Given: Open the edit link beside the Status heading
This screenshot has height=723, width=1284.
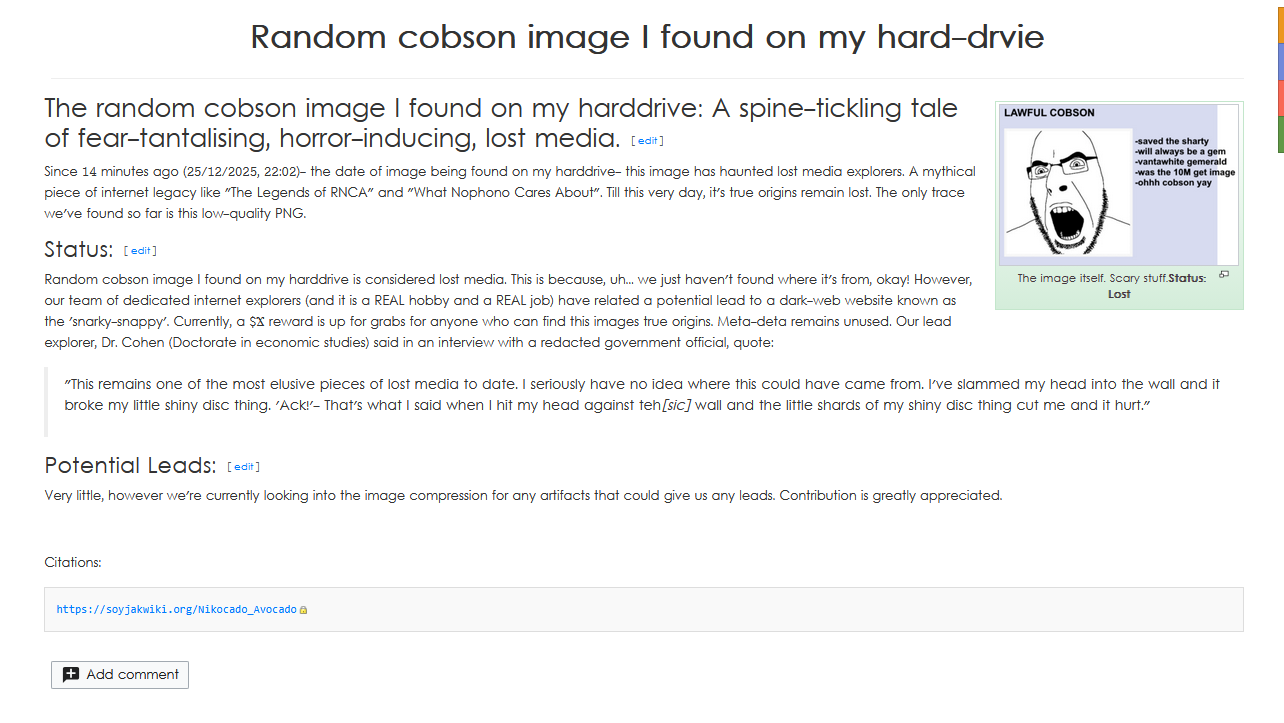Looking at the screenshot, I should coord(140,251).
